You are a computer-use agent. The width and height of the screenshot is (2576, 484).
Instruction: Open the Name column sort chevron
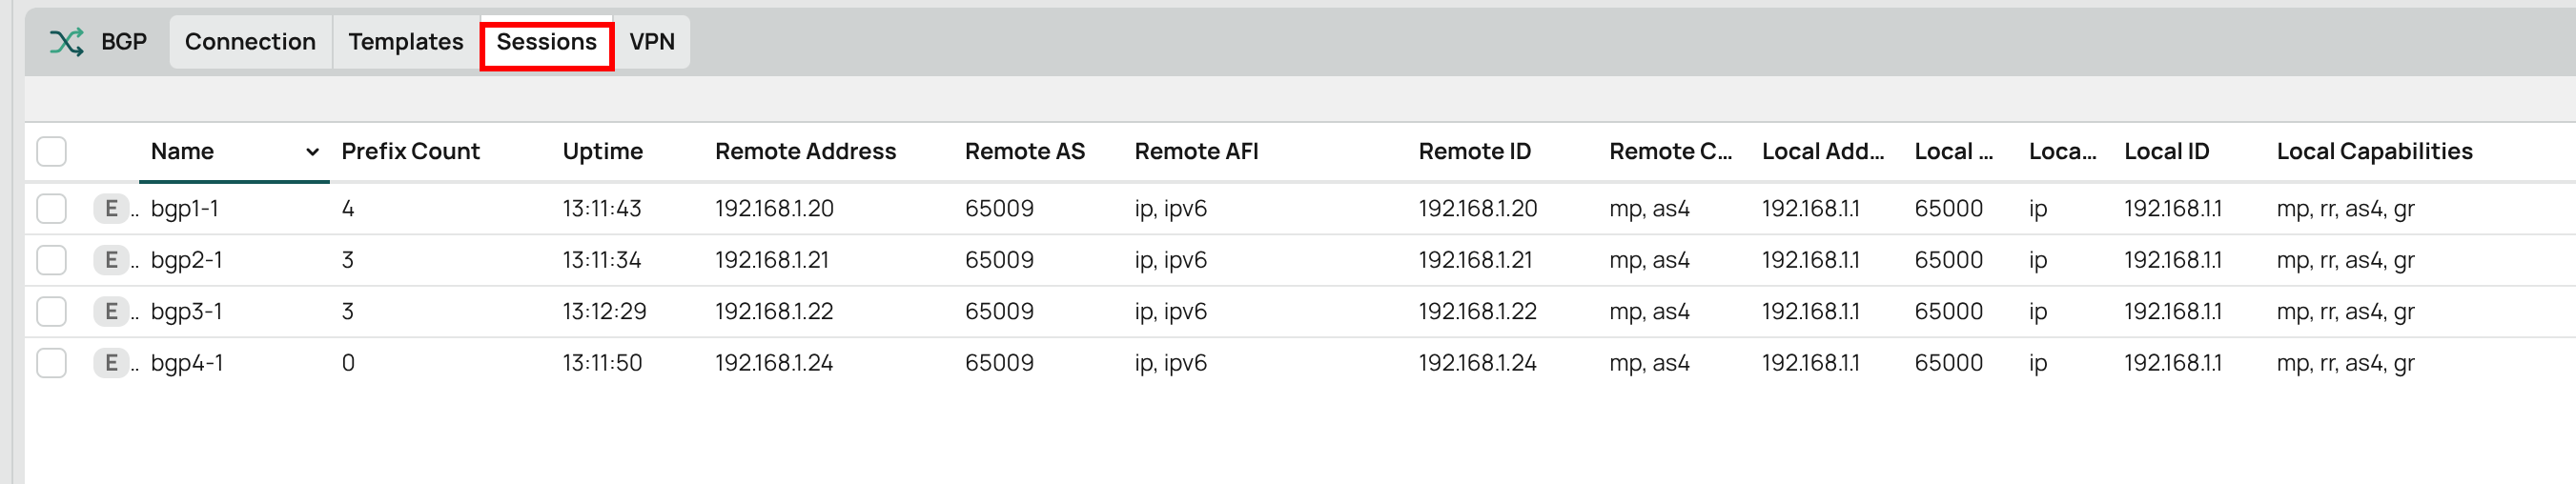click(x=312, y=152)
